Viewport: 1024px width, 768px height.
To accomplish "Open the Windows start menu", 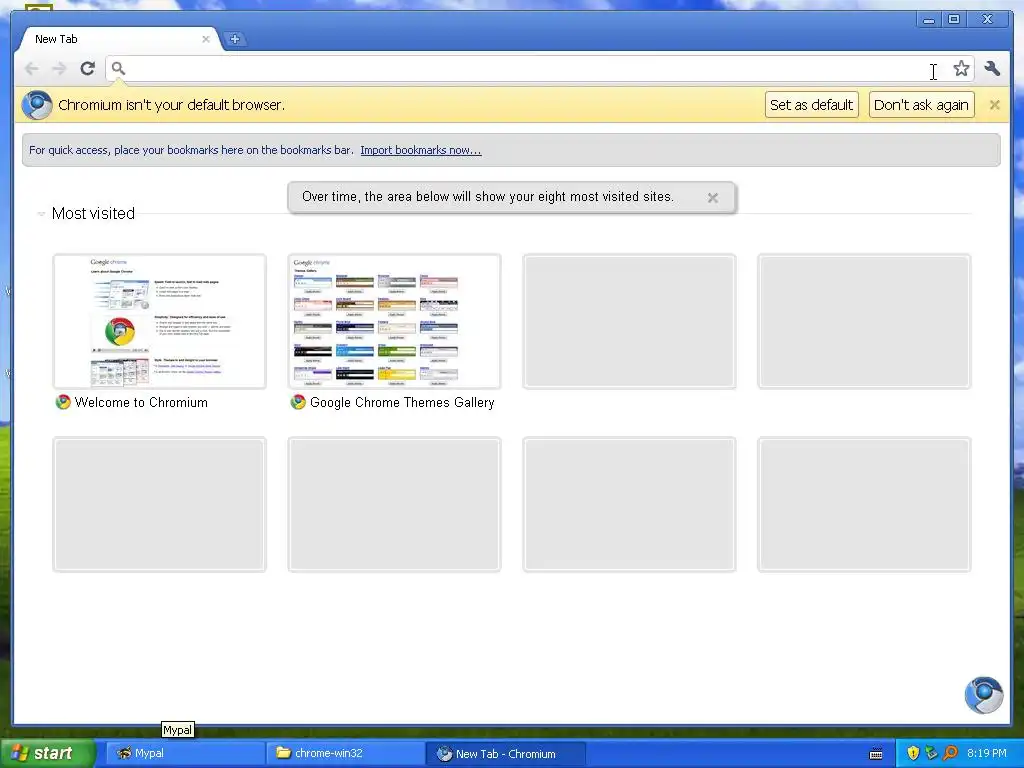I will (47, 753).
